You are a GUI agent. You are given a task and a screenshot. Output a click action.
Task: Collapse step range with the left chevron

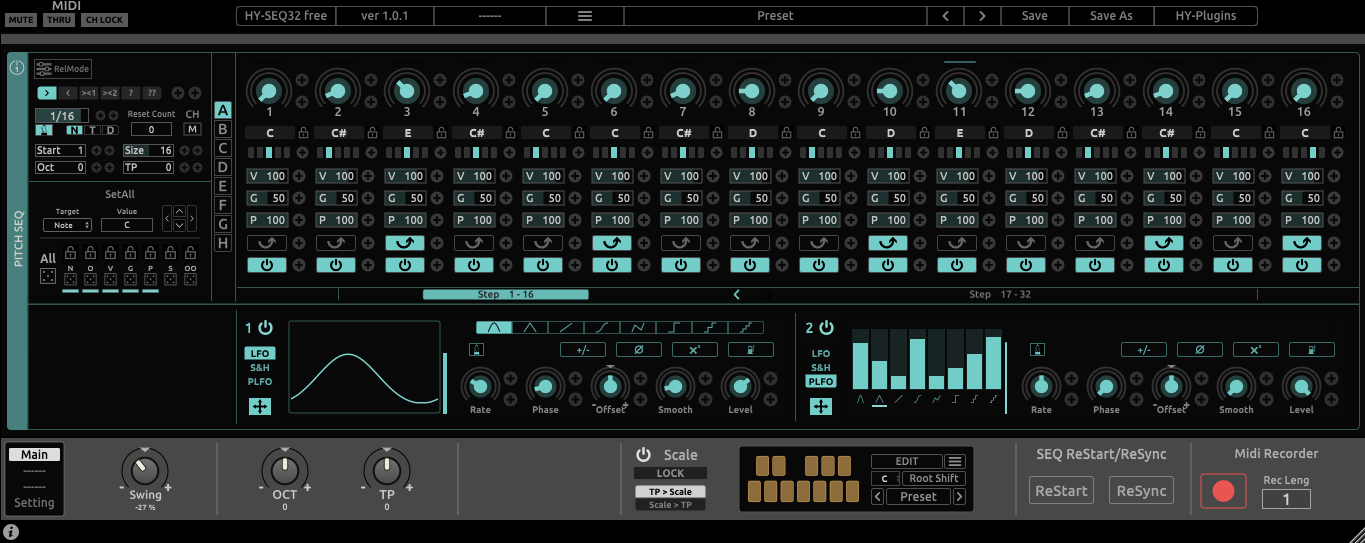tap(737, 295)
